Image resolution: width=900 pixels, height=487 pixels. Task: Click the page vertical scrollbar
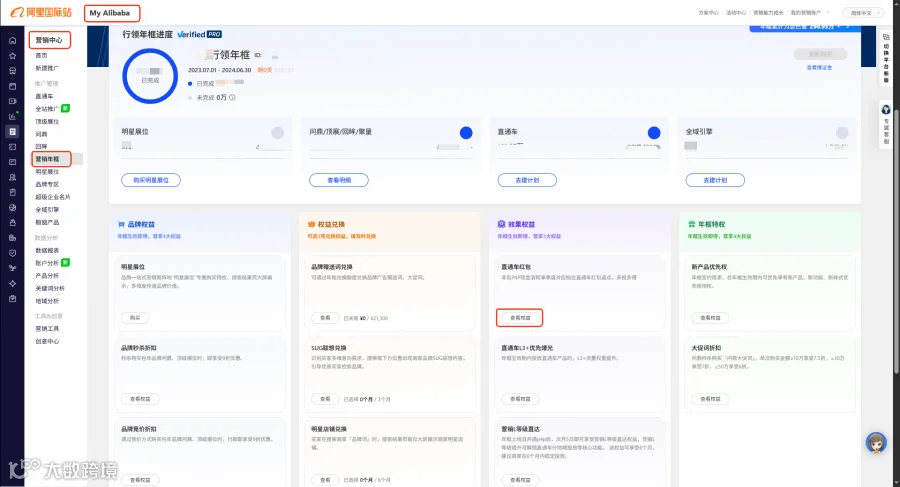pos(896,201)
